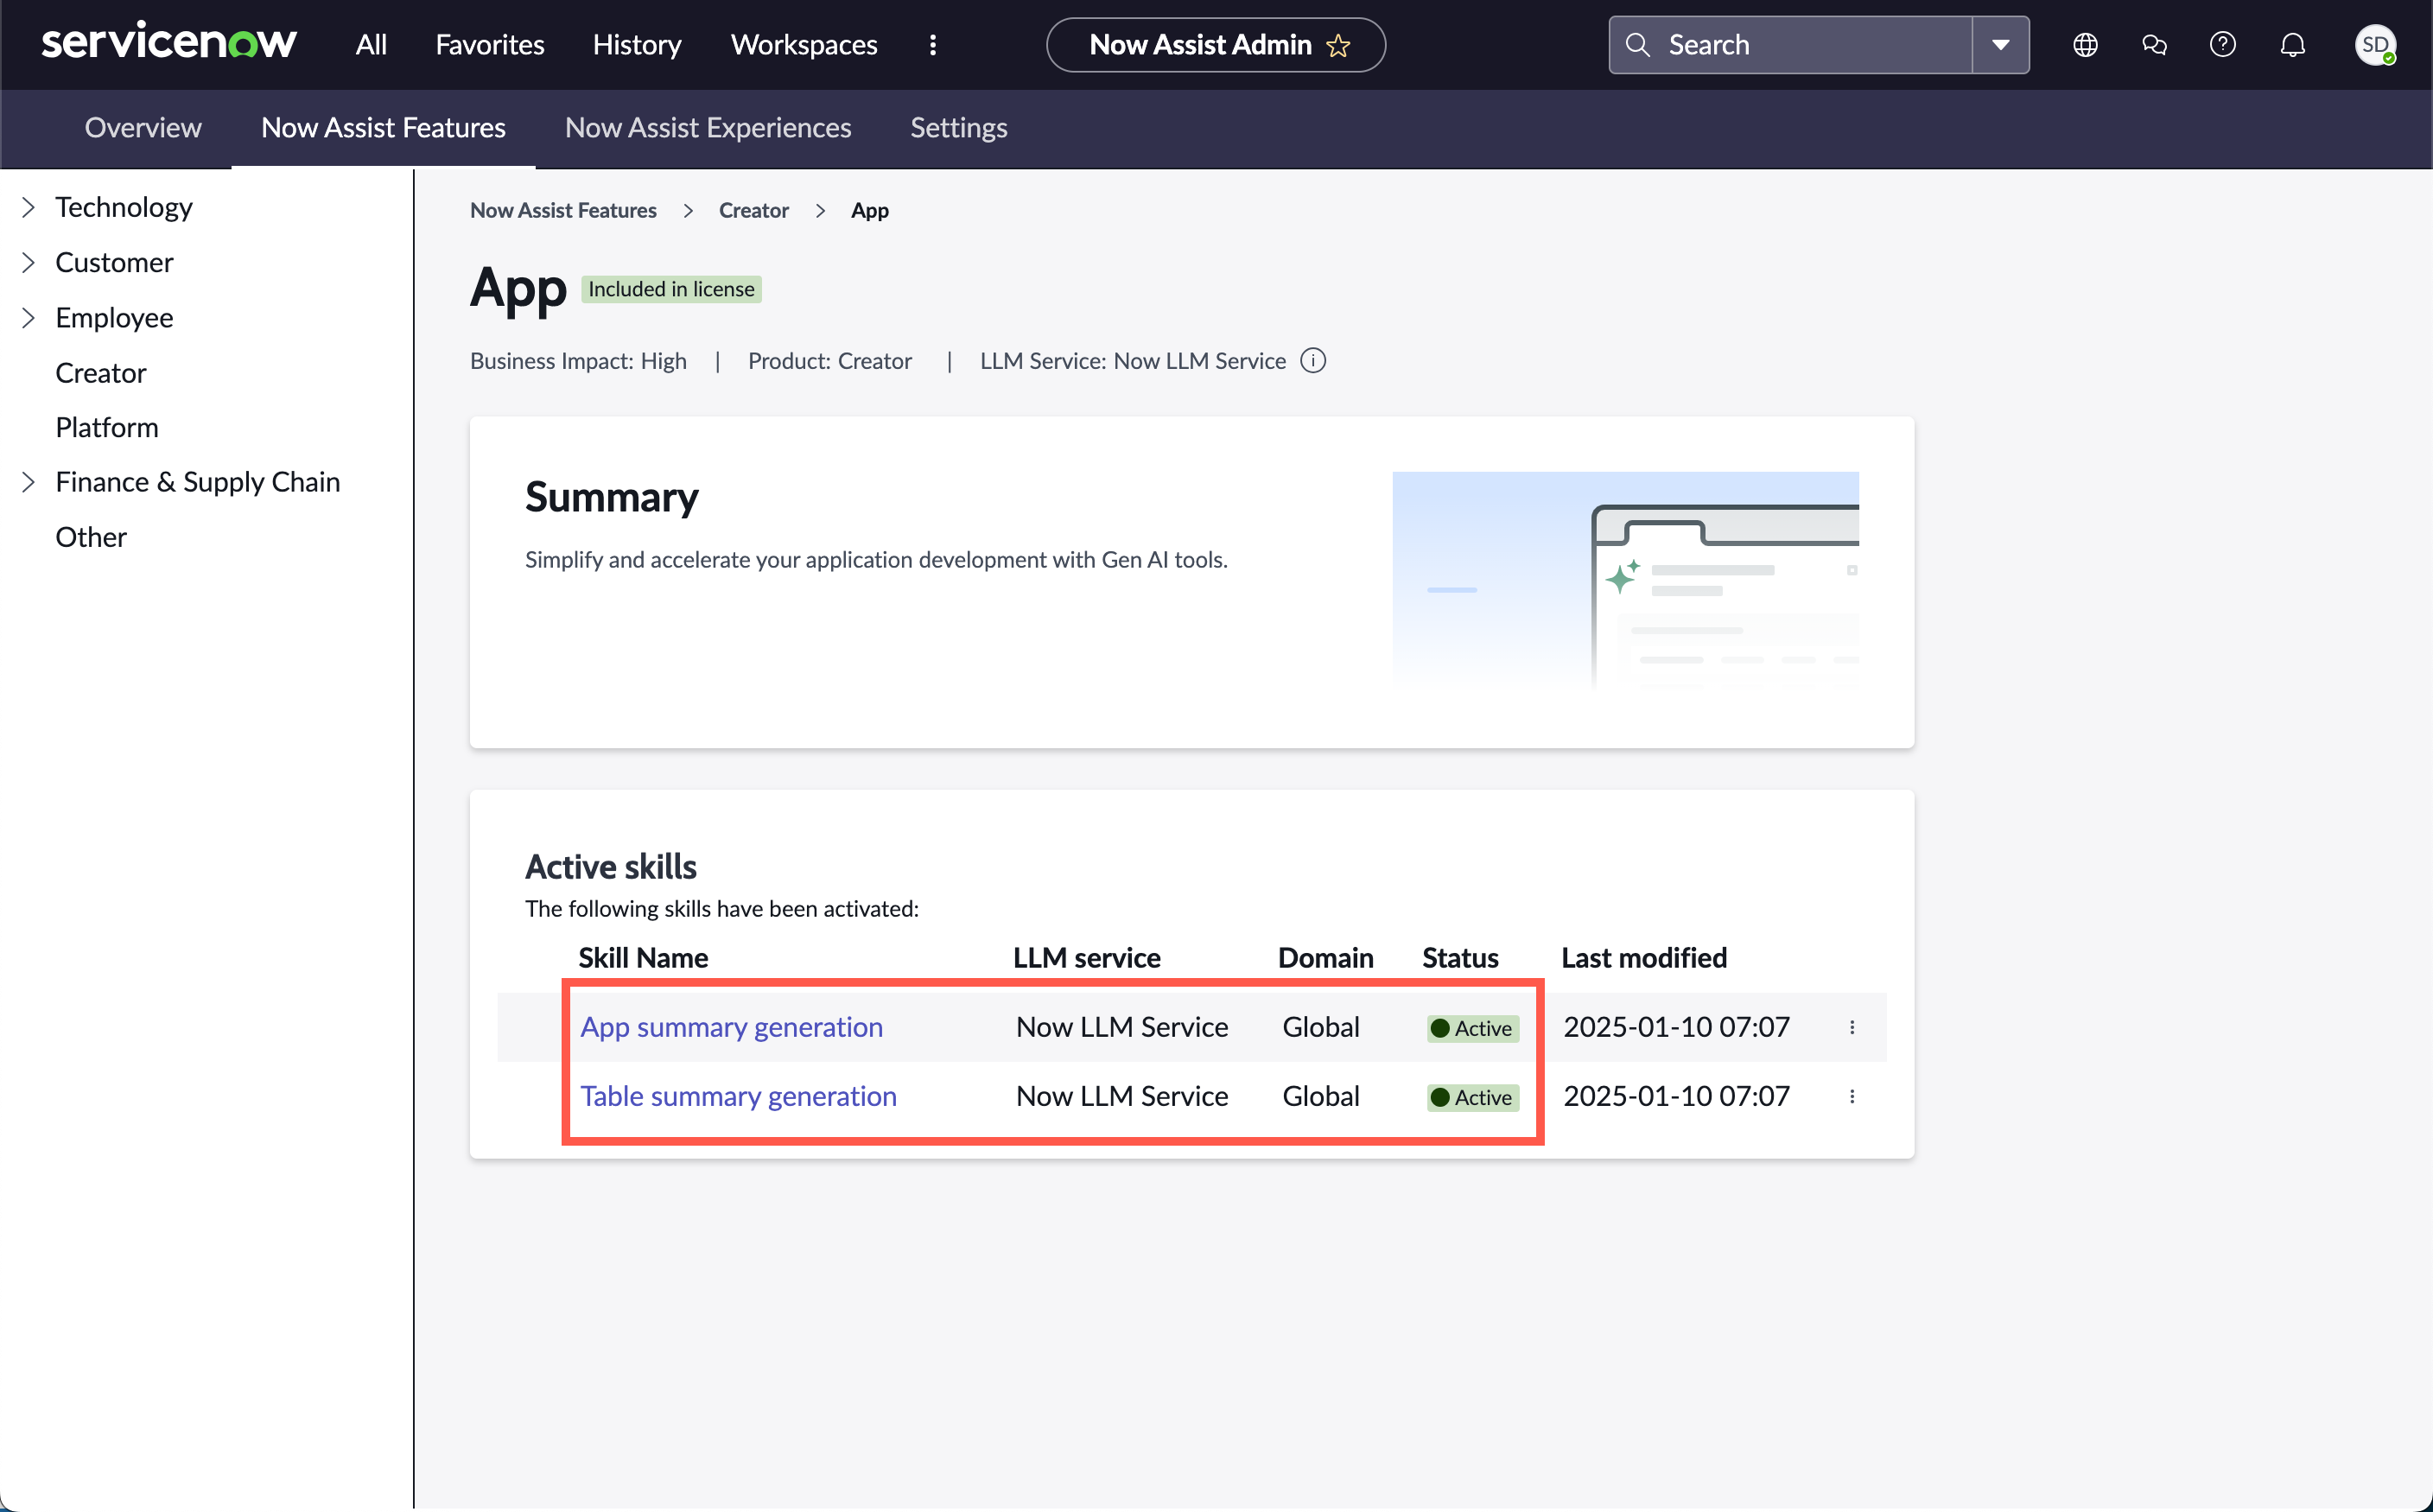Open the globe scope selector icon

click(x=2085, y=45)
